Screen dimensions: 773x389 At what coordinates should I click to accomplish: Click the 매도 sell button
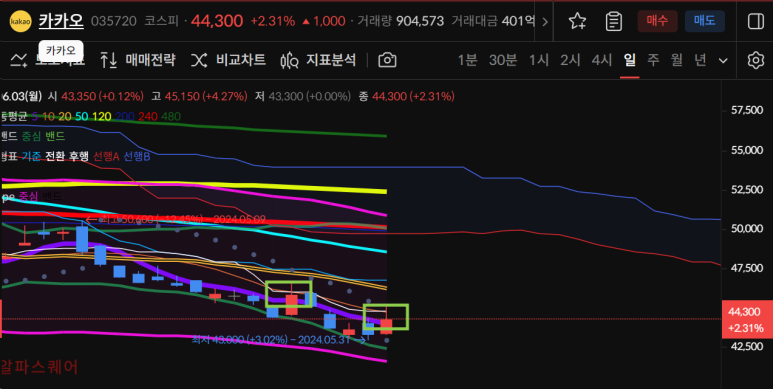[704, 21]
